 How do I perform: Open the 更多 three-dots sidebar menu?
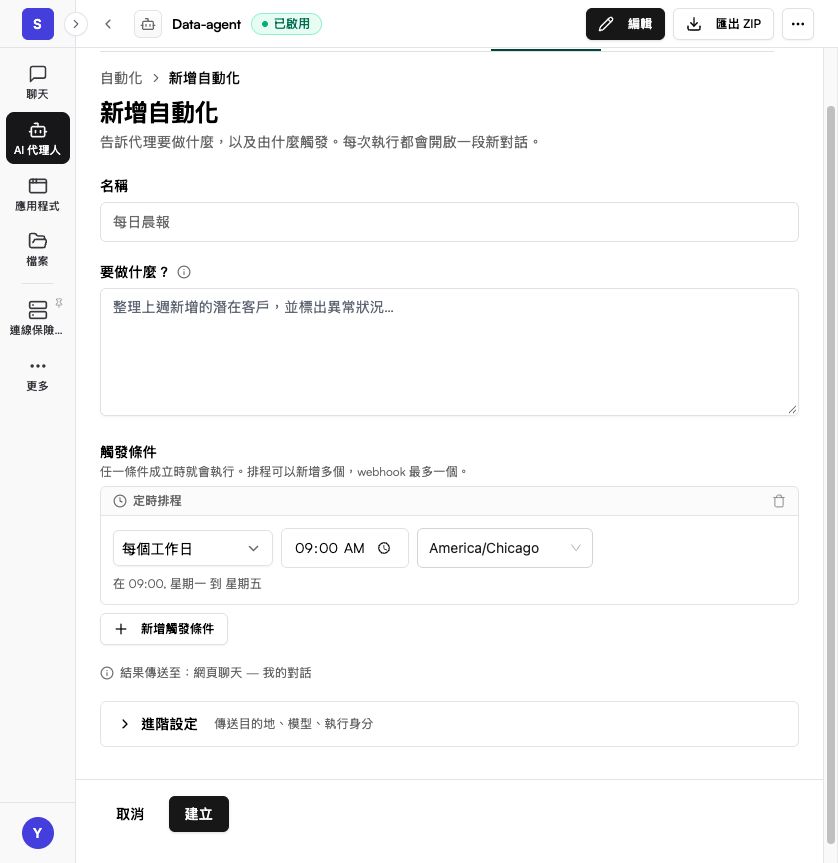(x=37, y=376)
